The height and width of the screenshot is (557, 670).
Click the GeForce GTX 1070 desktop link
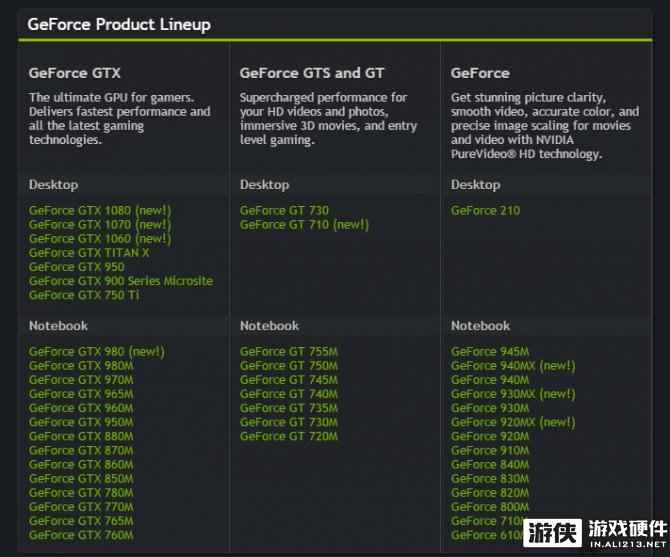[99, 225]
